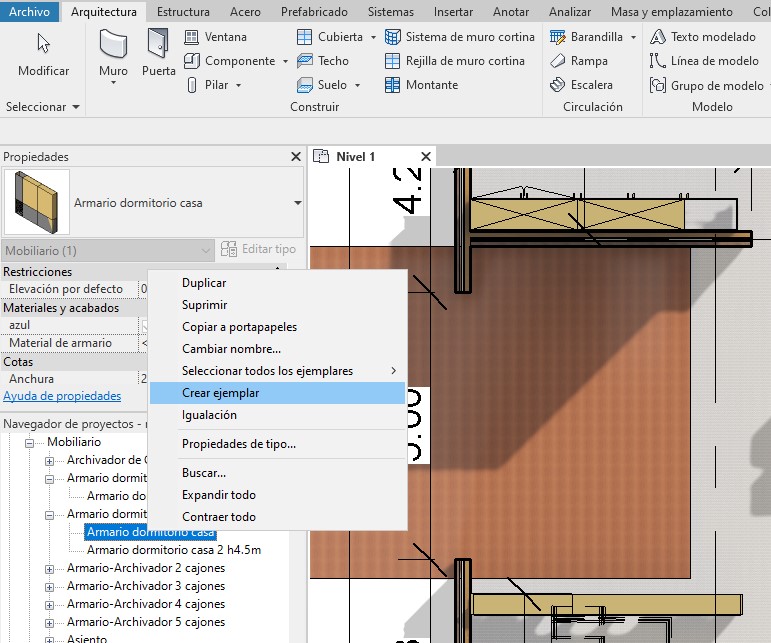This screenshot has height=643, width=771.
Task: Choose Crear ejemplar from context menu
Action: [x=220, y=393]
